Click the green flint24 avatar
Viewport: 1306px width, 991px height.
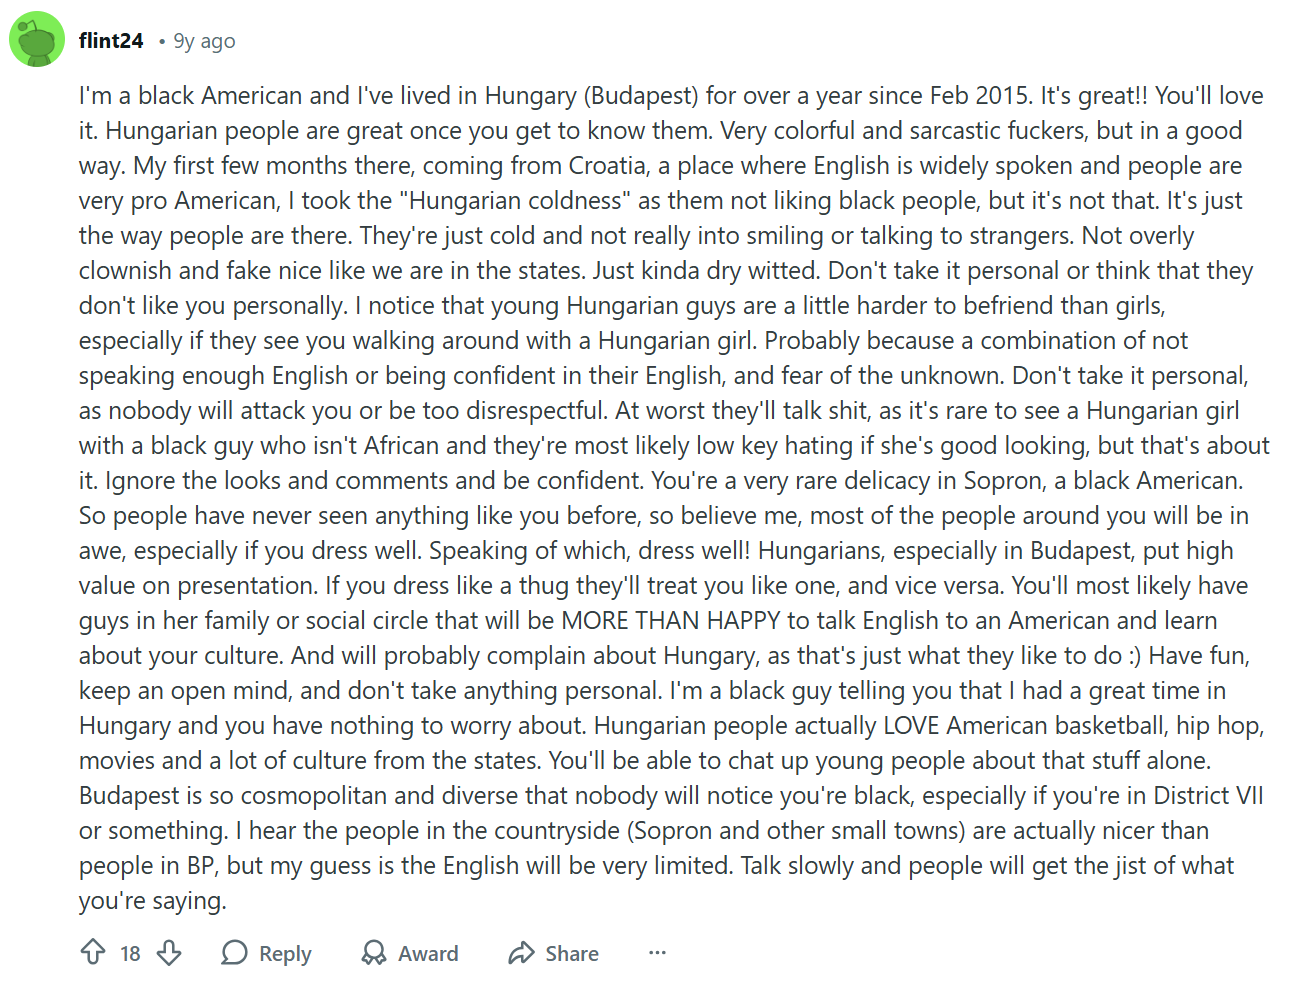(37, 40)
